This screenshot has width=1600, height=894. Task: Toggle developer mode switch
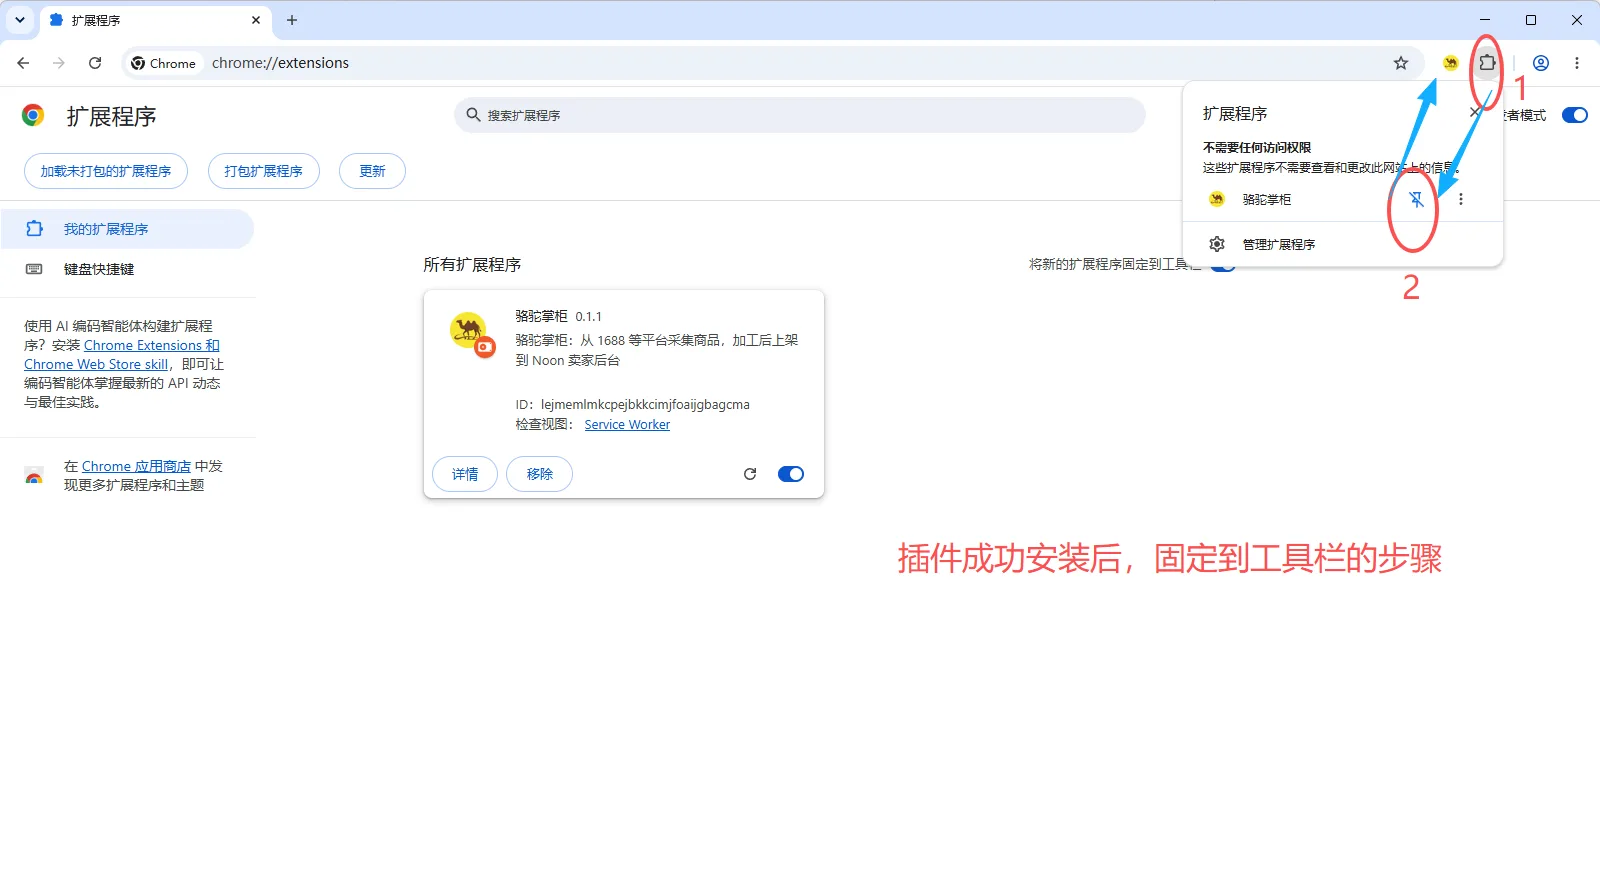tap(1575, 115)
